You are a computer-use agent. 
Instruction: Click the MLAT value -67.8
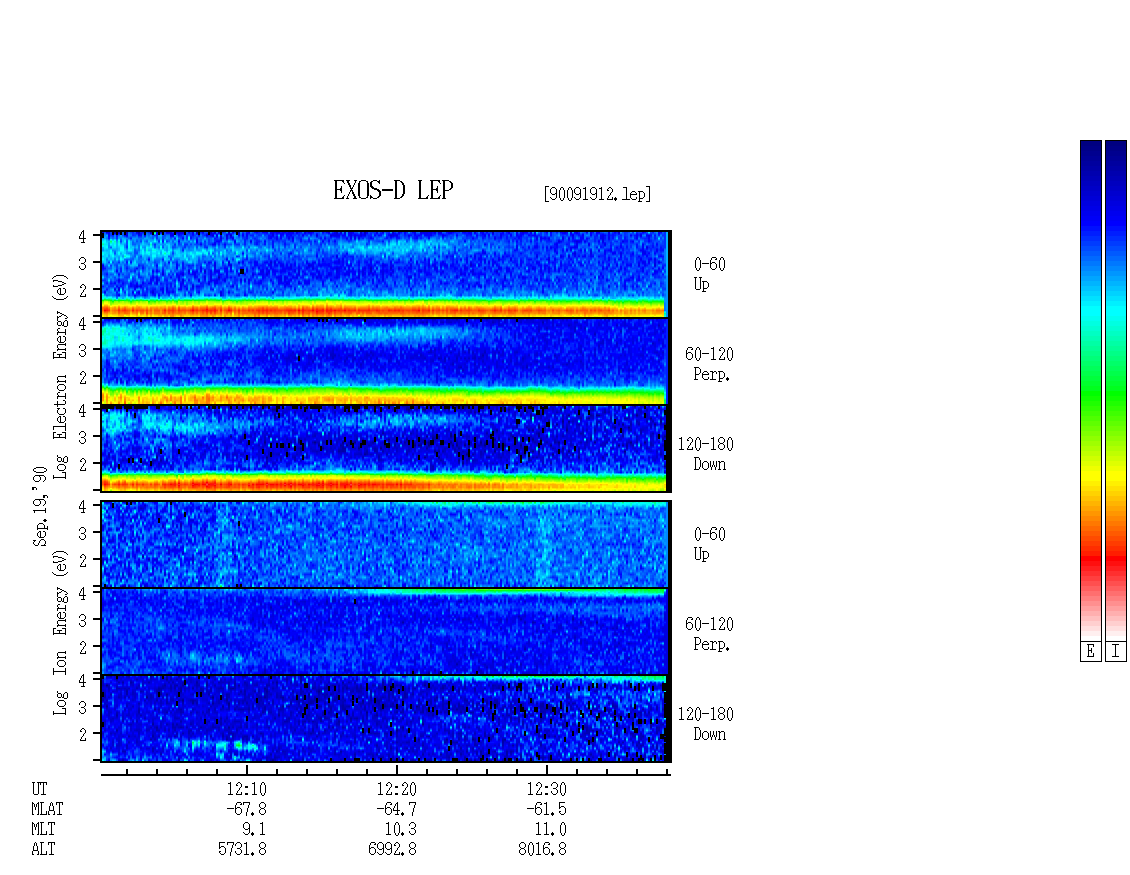246,809
